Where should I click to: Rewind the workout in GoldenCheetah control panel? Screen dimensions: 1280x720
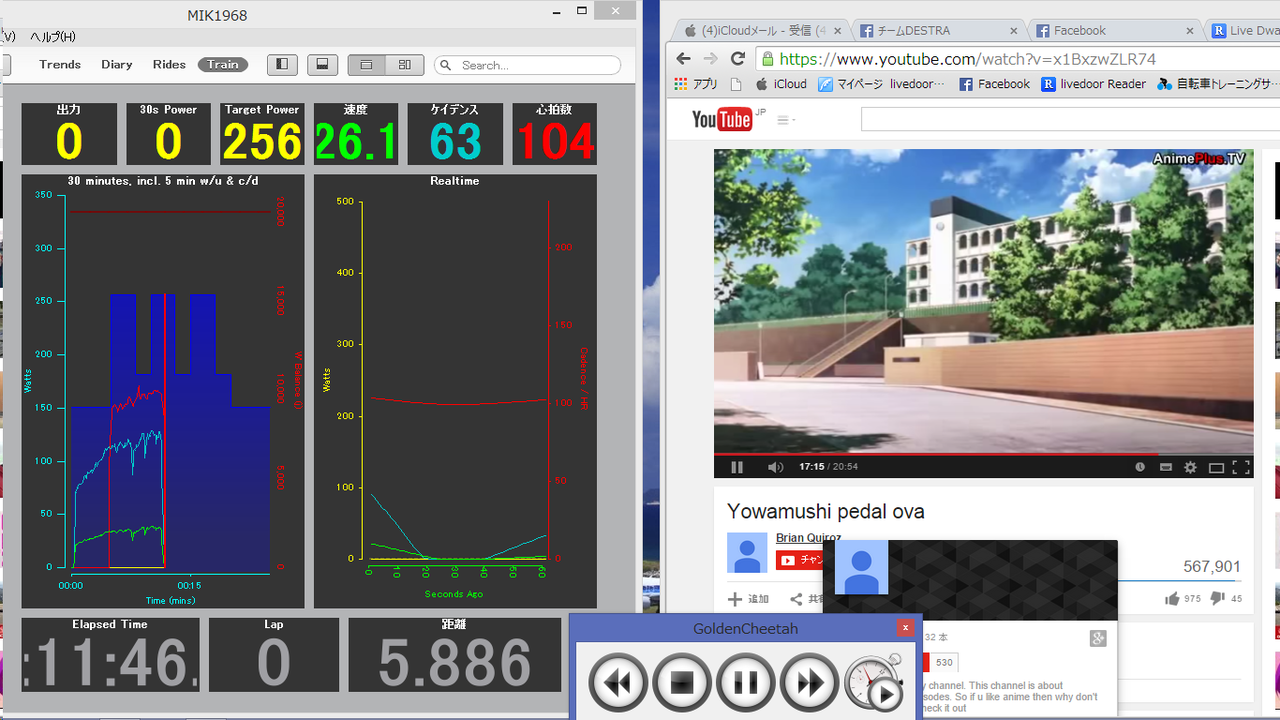point(618,683)
